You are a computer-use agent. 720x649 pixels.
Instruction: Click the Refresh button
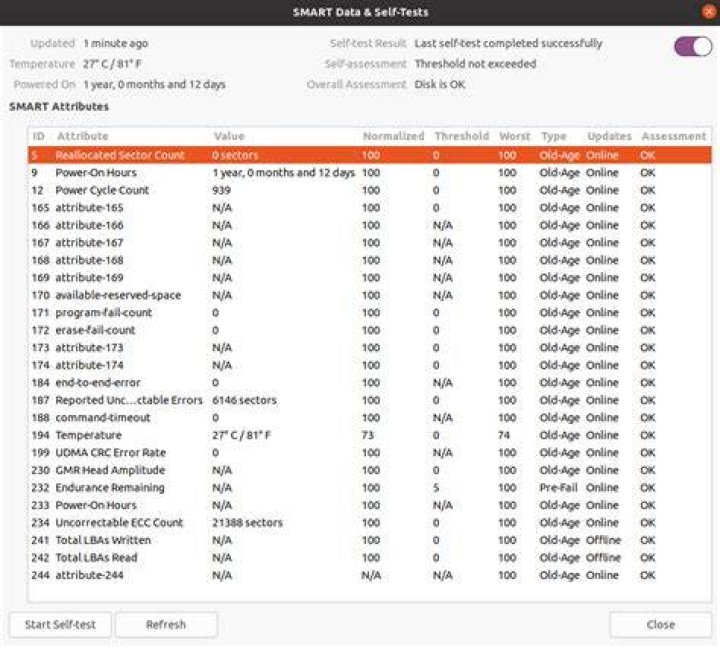point(166,625)
